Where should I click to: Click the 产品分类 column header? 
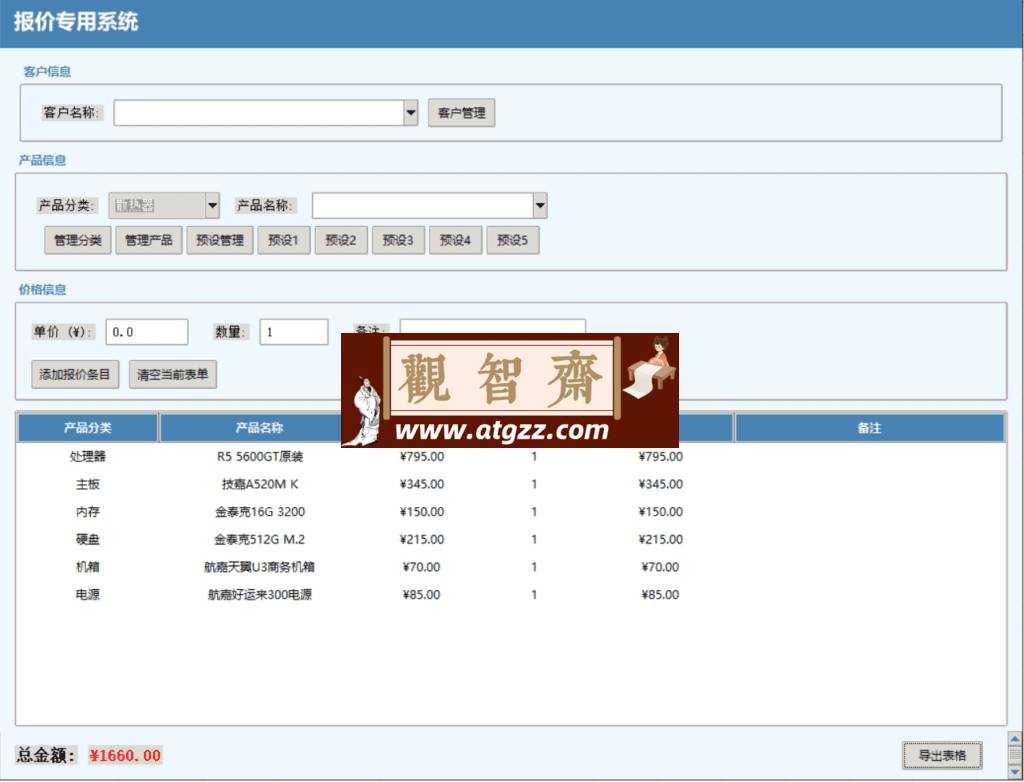tap(88, 428)
